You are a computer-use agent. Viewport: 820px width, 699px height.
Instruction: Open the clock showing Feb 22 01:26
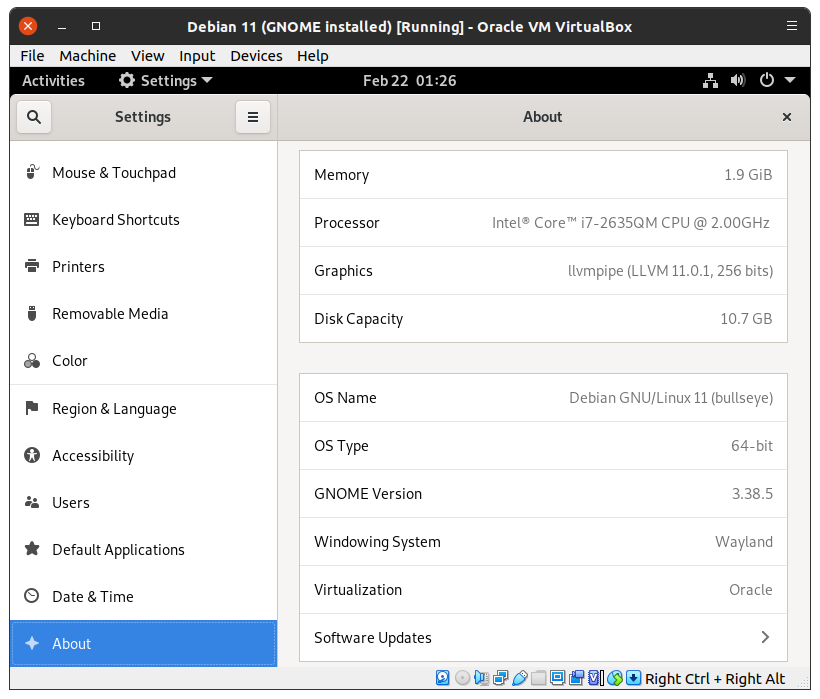409,81
